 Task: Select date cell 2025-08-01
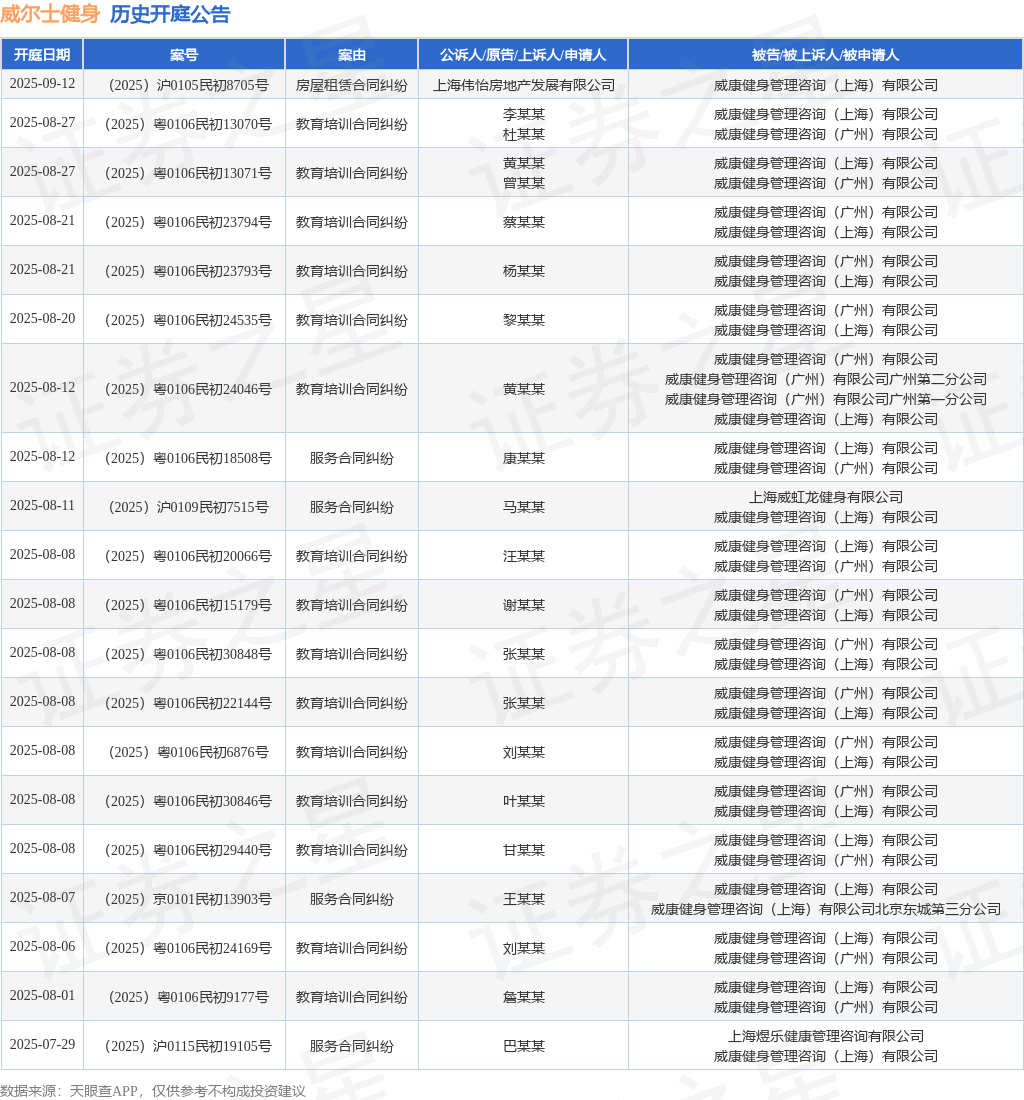(42, 995)
